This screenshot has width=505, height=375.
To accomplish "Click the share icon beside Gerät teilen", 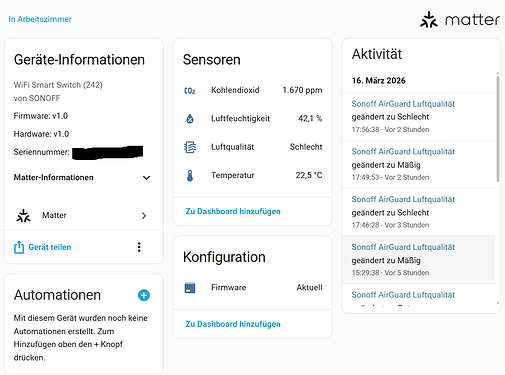I will click(19, 247).
